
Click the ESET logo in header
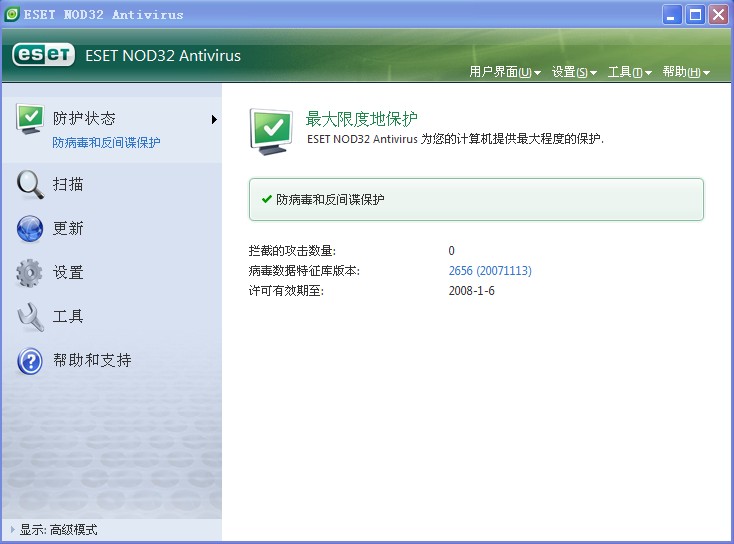(44, 55)
